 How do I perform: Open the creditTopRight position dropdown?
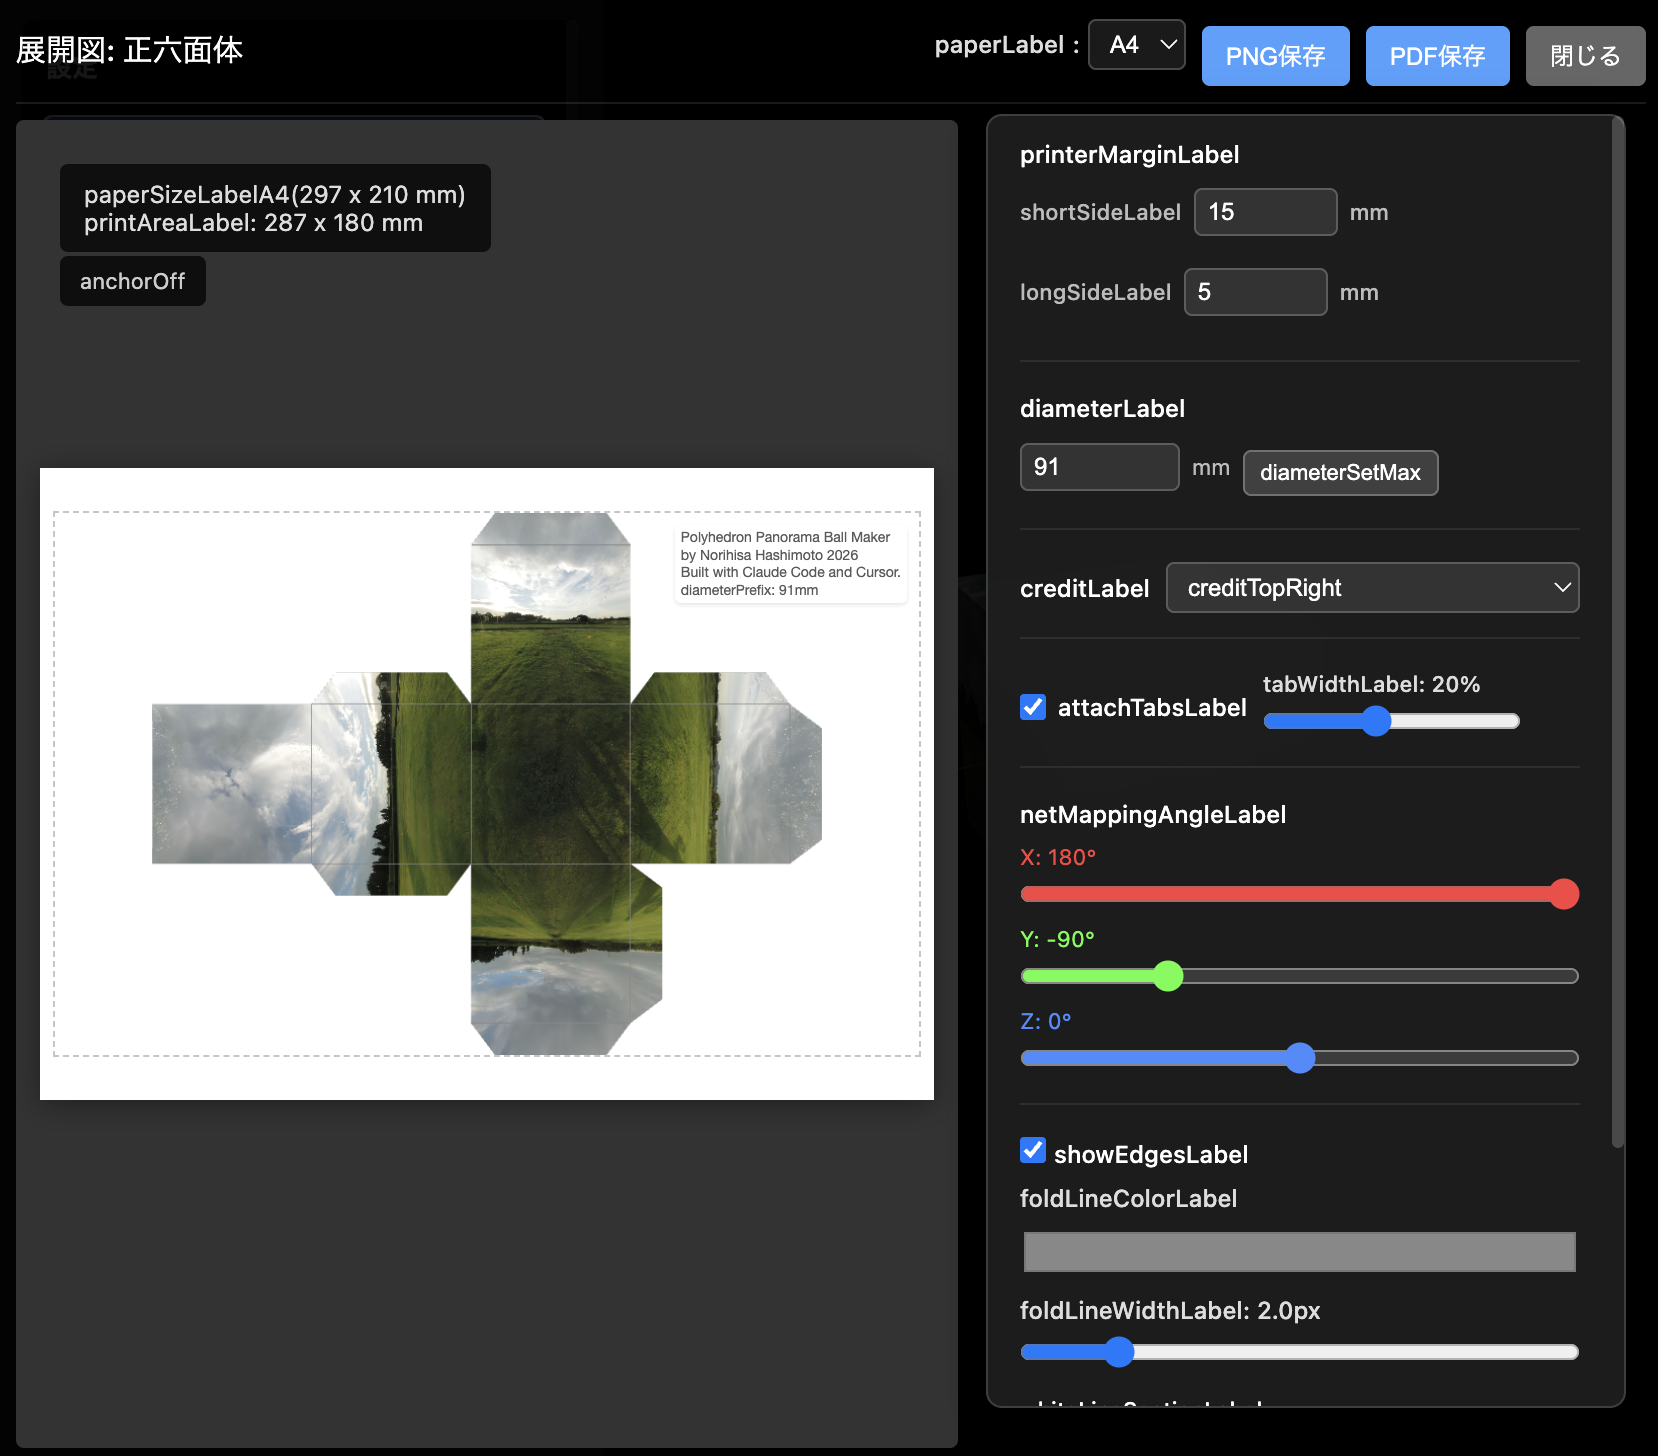1372,588
